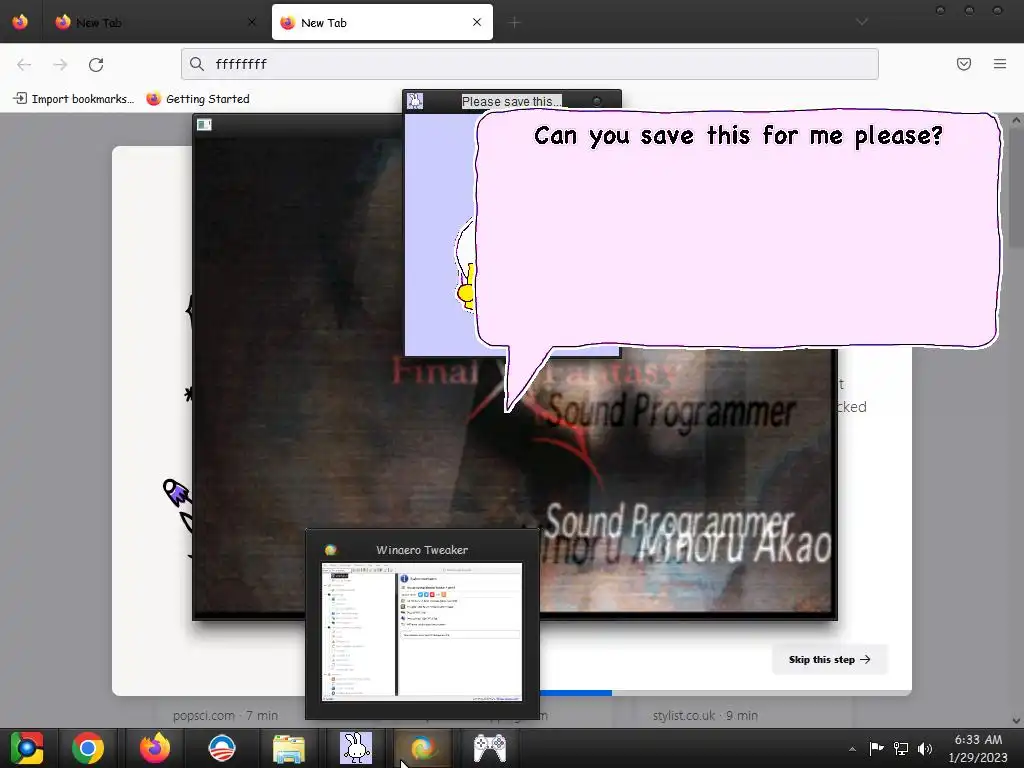Click the blue onboarding progress bar
This screenshot has width=1024, height=768.
click(575, 692)
